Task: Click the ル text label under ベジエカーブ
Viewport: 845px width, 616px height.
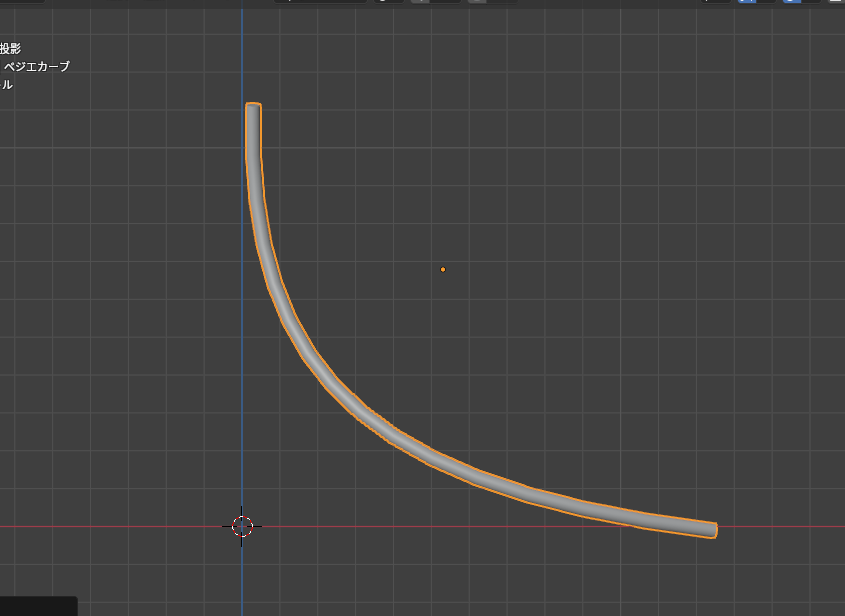Action: pyautogui.click(x=7, y=85)
